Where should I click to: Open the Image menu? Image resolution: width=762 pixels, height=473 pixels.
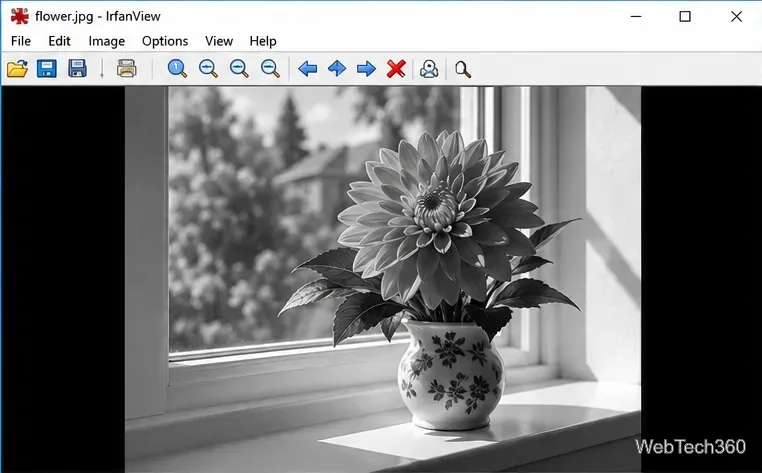[106, 41]
